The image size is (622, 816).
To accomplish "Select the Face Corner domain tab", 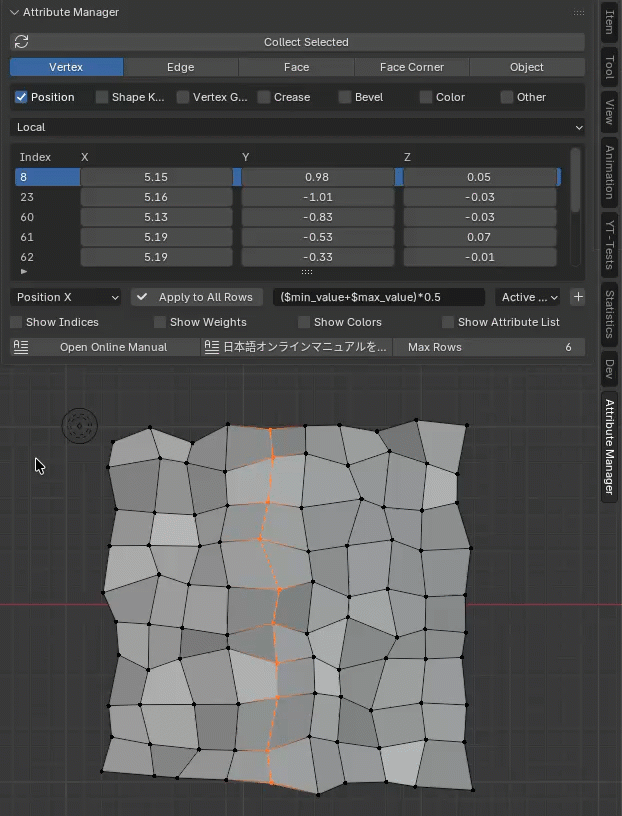I will 411,67.
